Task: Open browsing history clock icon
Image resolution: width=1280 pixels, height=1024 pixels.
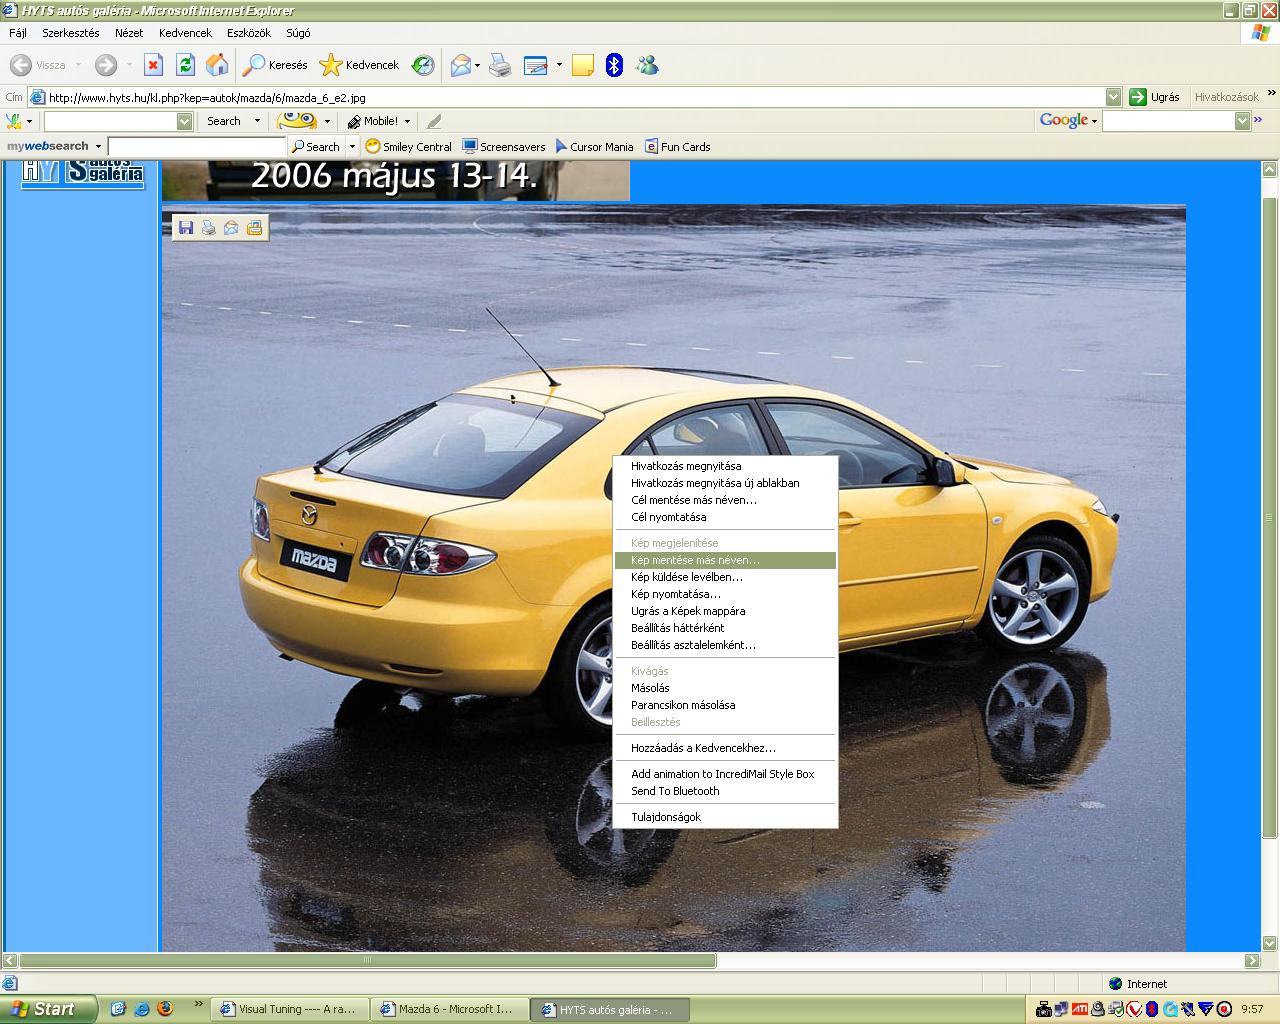Action: (423, 65)
